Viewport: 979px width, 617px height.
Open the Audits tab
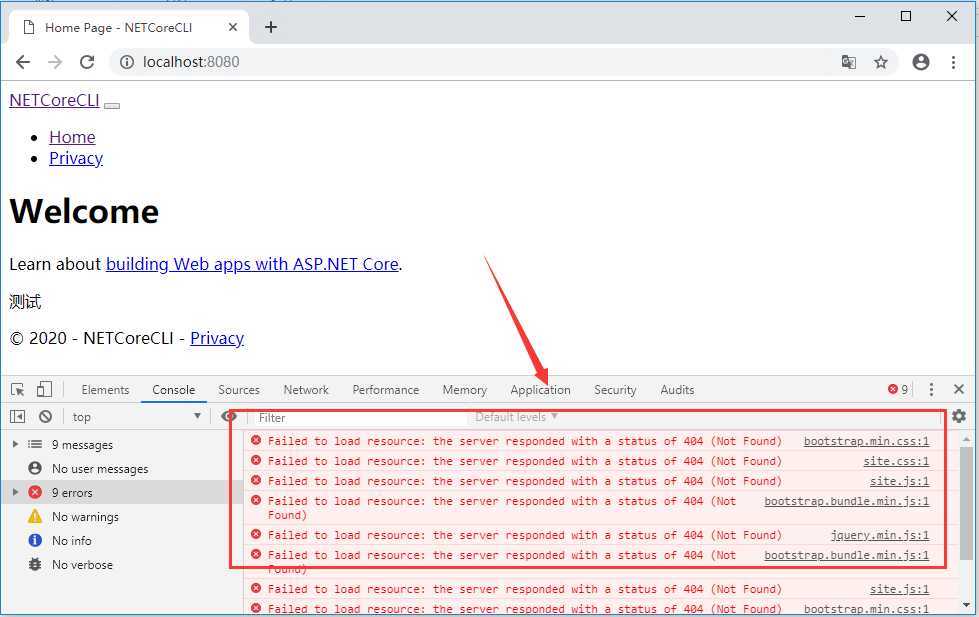click(677, 390)
